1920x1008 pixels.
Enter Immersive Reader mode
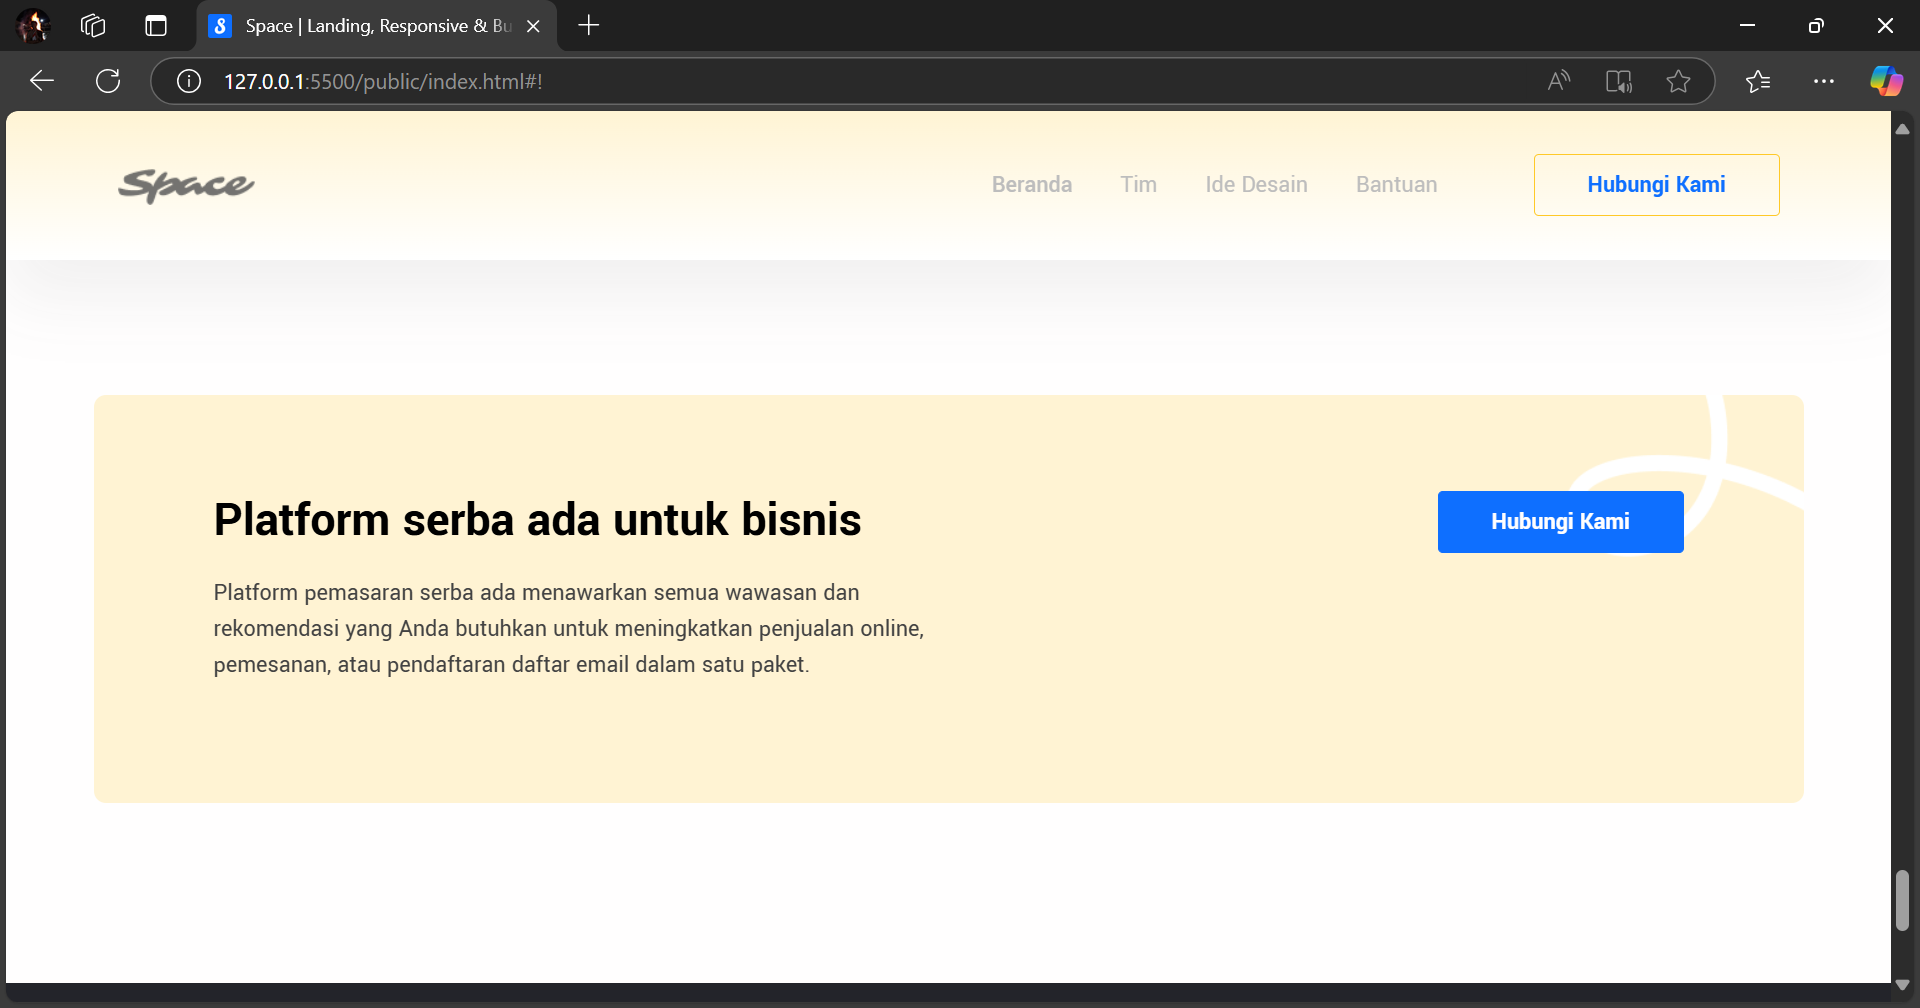[1618, 81]
